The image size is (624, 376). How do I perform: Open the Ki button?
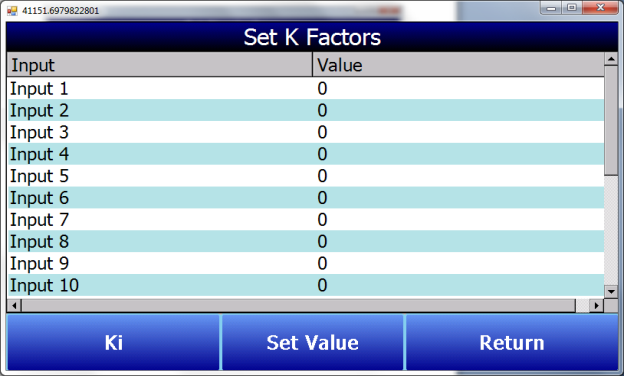coord(113,343)
